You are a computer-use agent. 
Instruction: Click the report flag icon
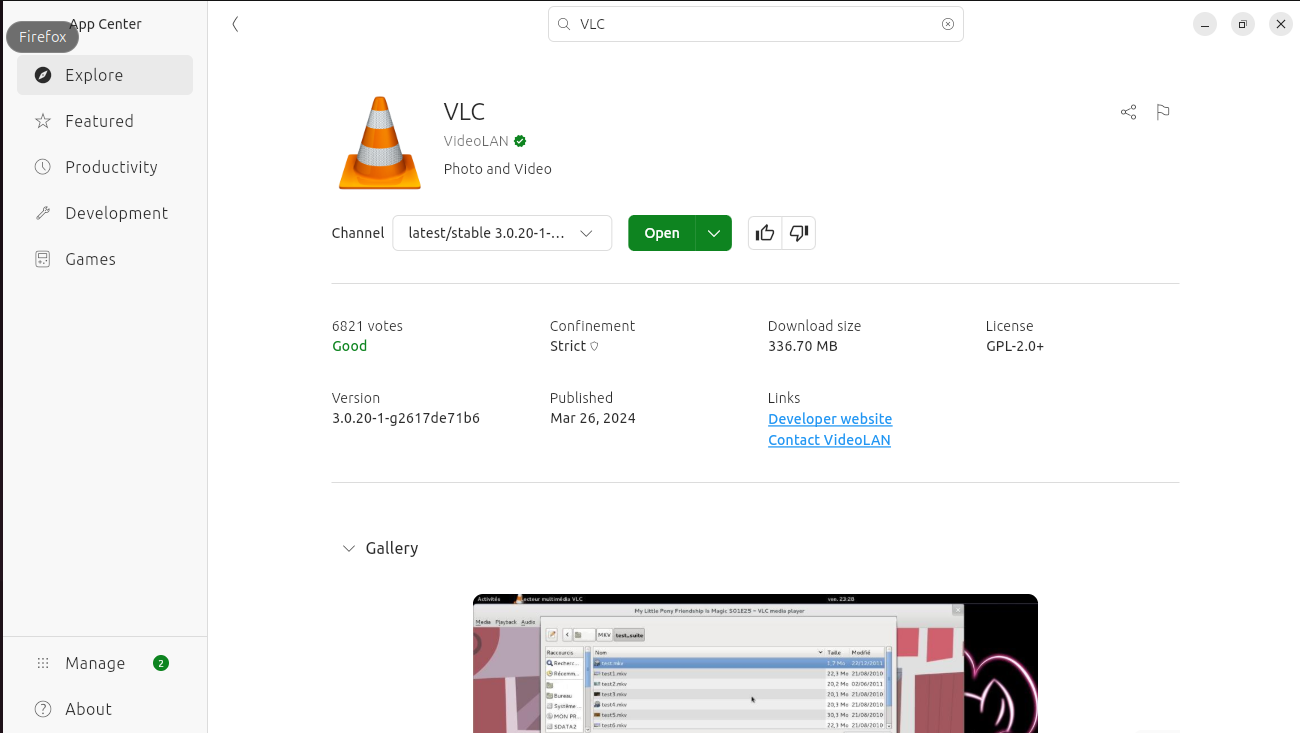(x=1162, y=112)
